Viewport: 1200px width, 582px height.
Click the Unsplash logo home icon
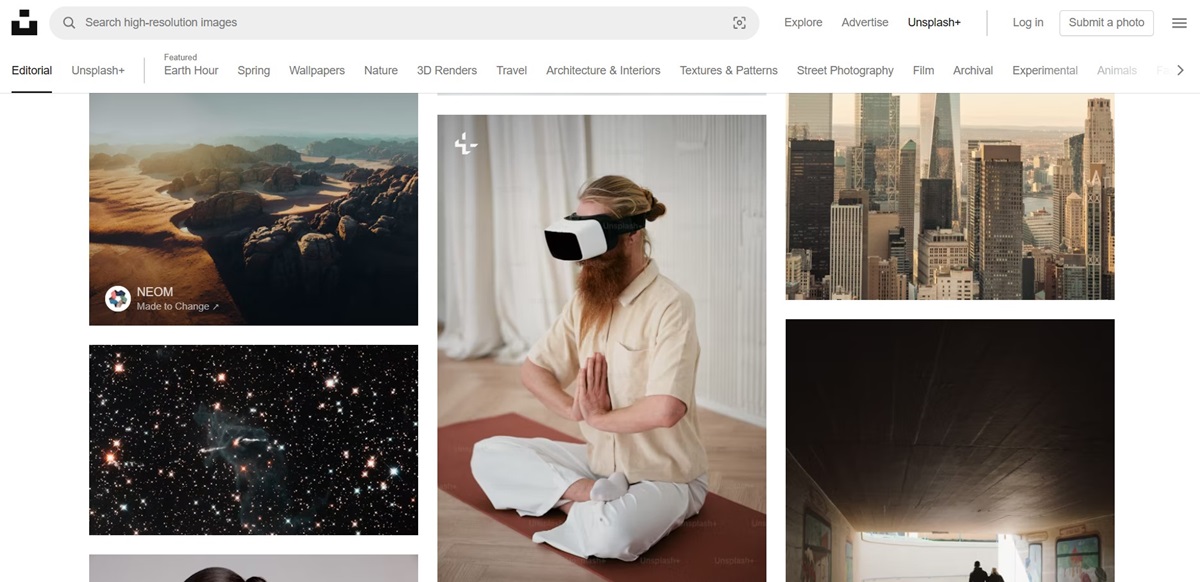pos(24,22)
